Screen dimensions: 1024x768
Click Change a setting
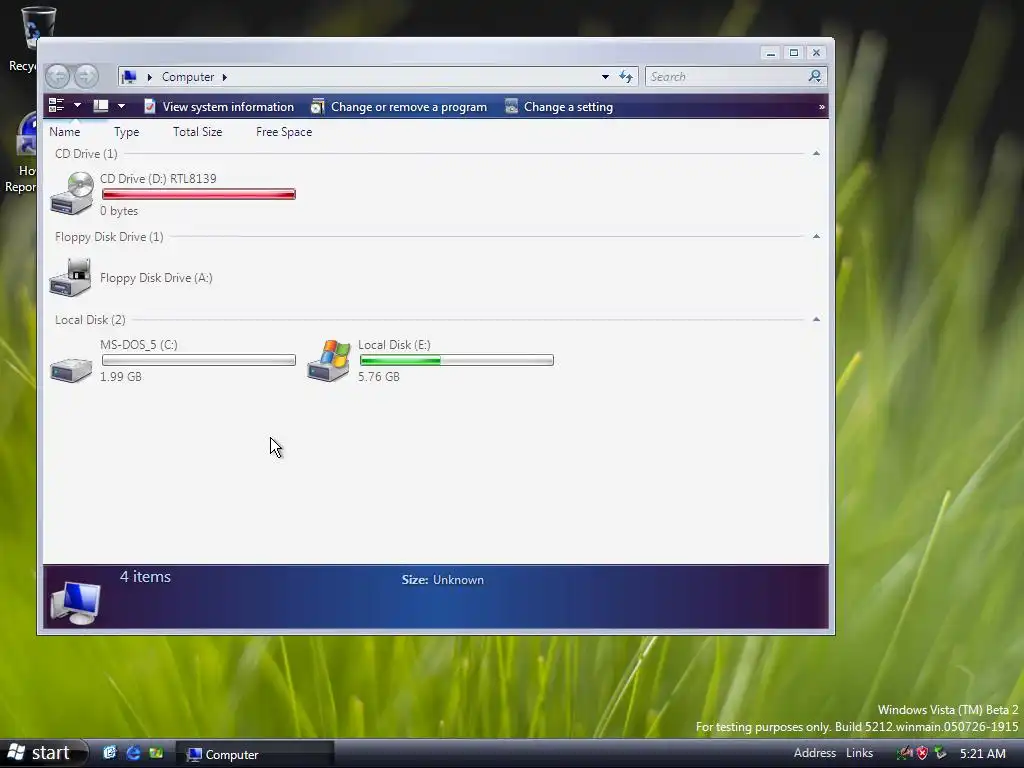pos(559,106)
